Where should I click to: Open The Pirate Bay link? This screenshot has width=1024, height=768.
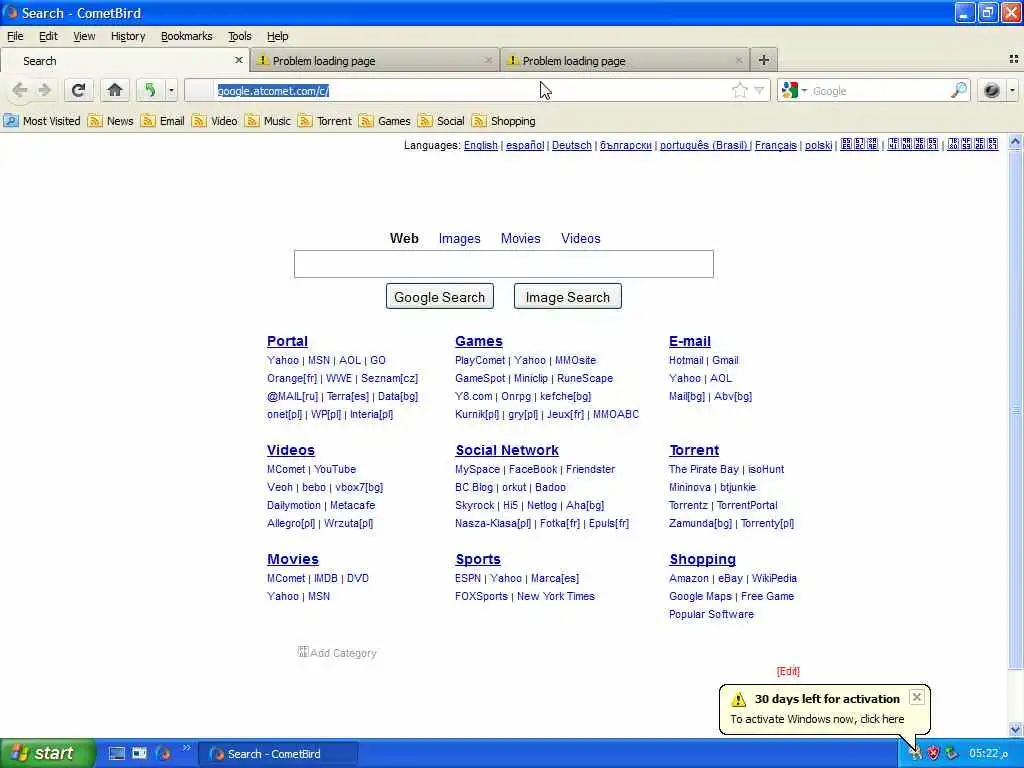tap(703, 469)
